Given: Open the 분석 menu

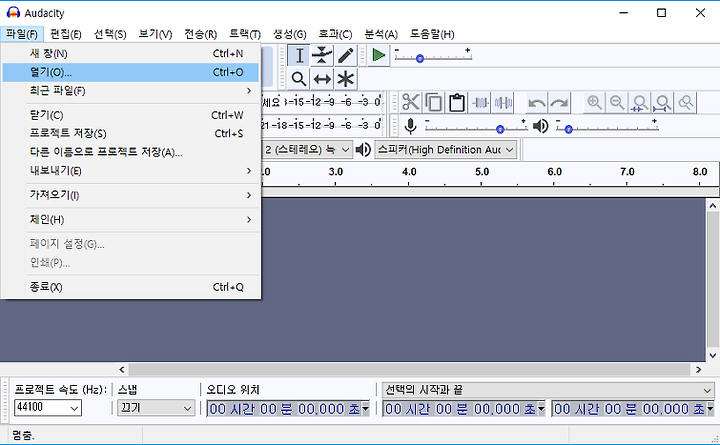Looking at the screenshot, I should 381,34.
